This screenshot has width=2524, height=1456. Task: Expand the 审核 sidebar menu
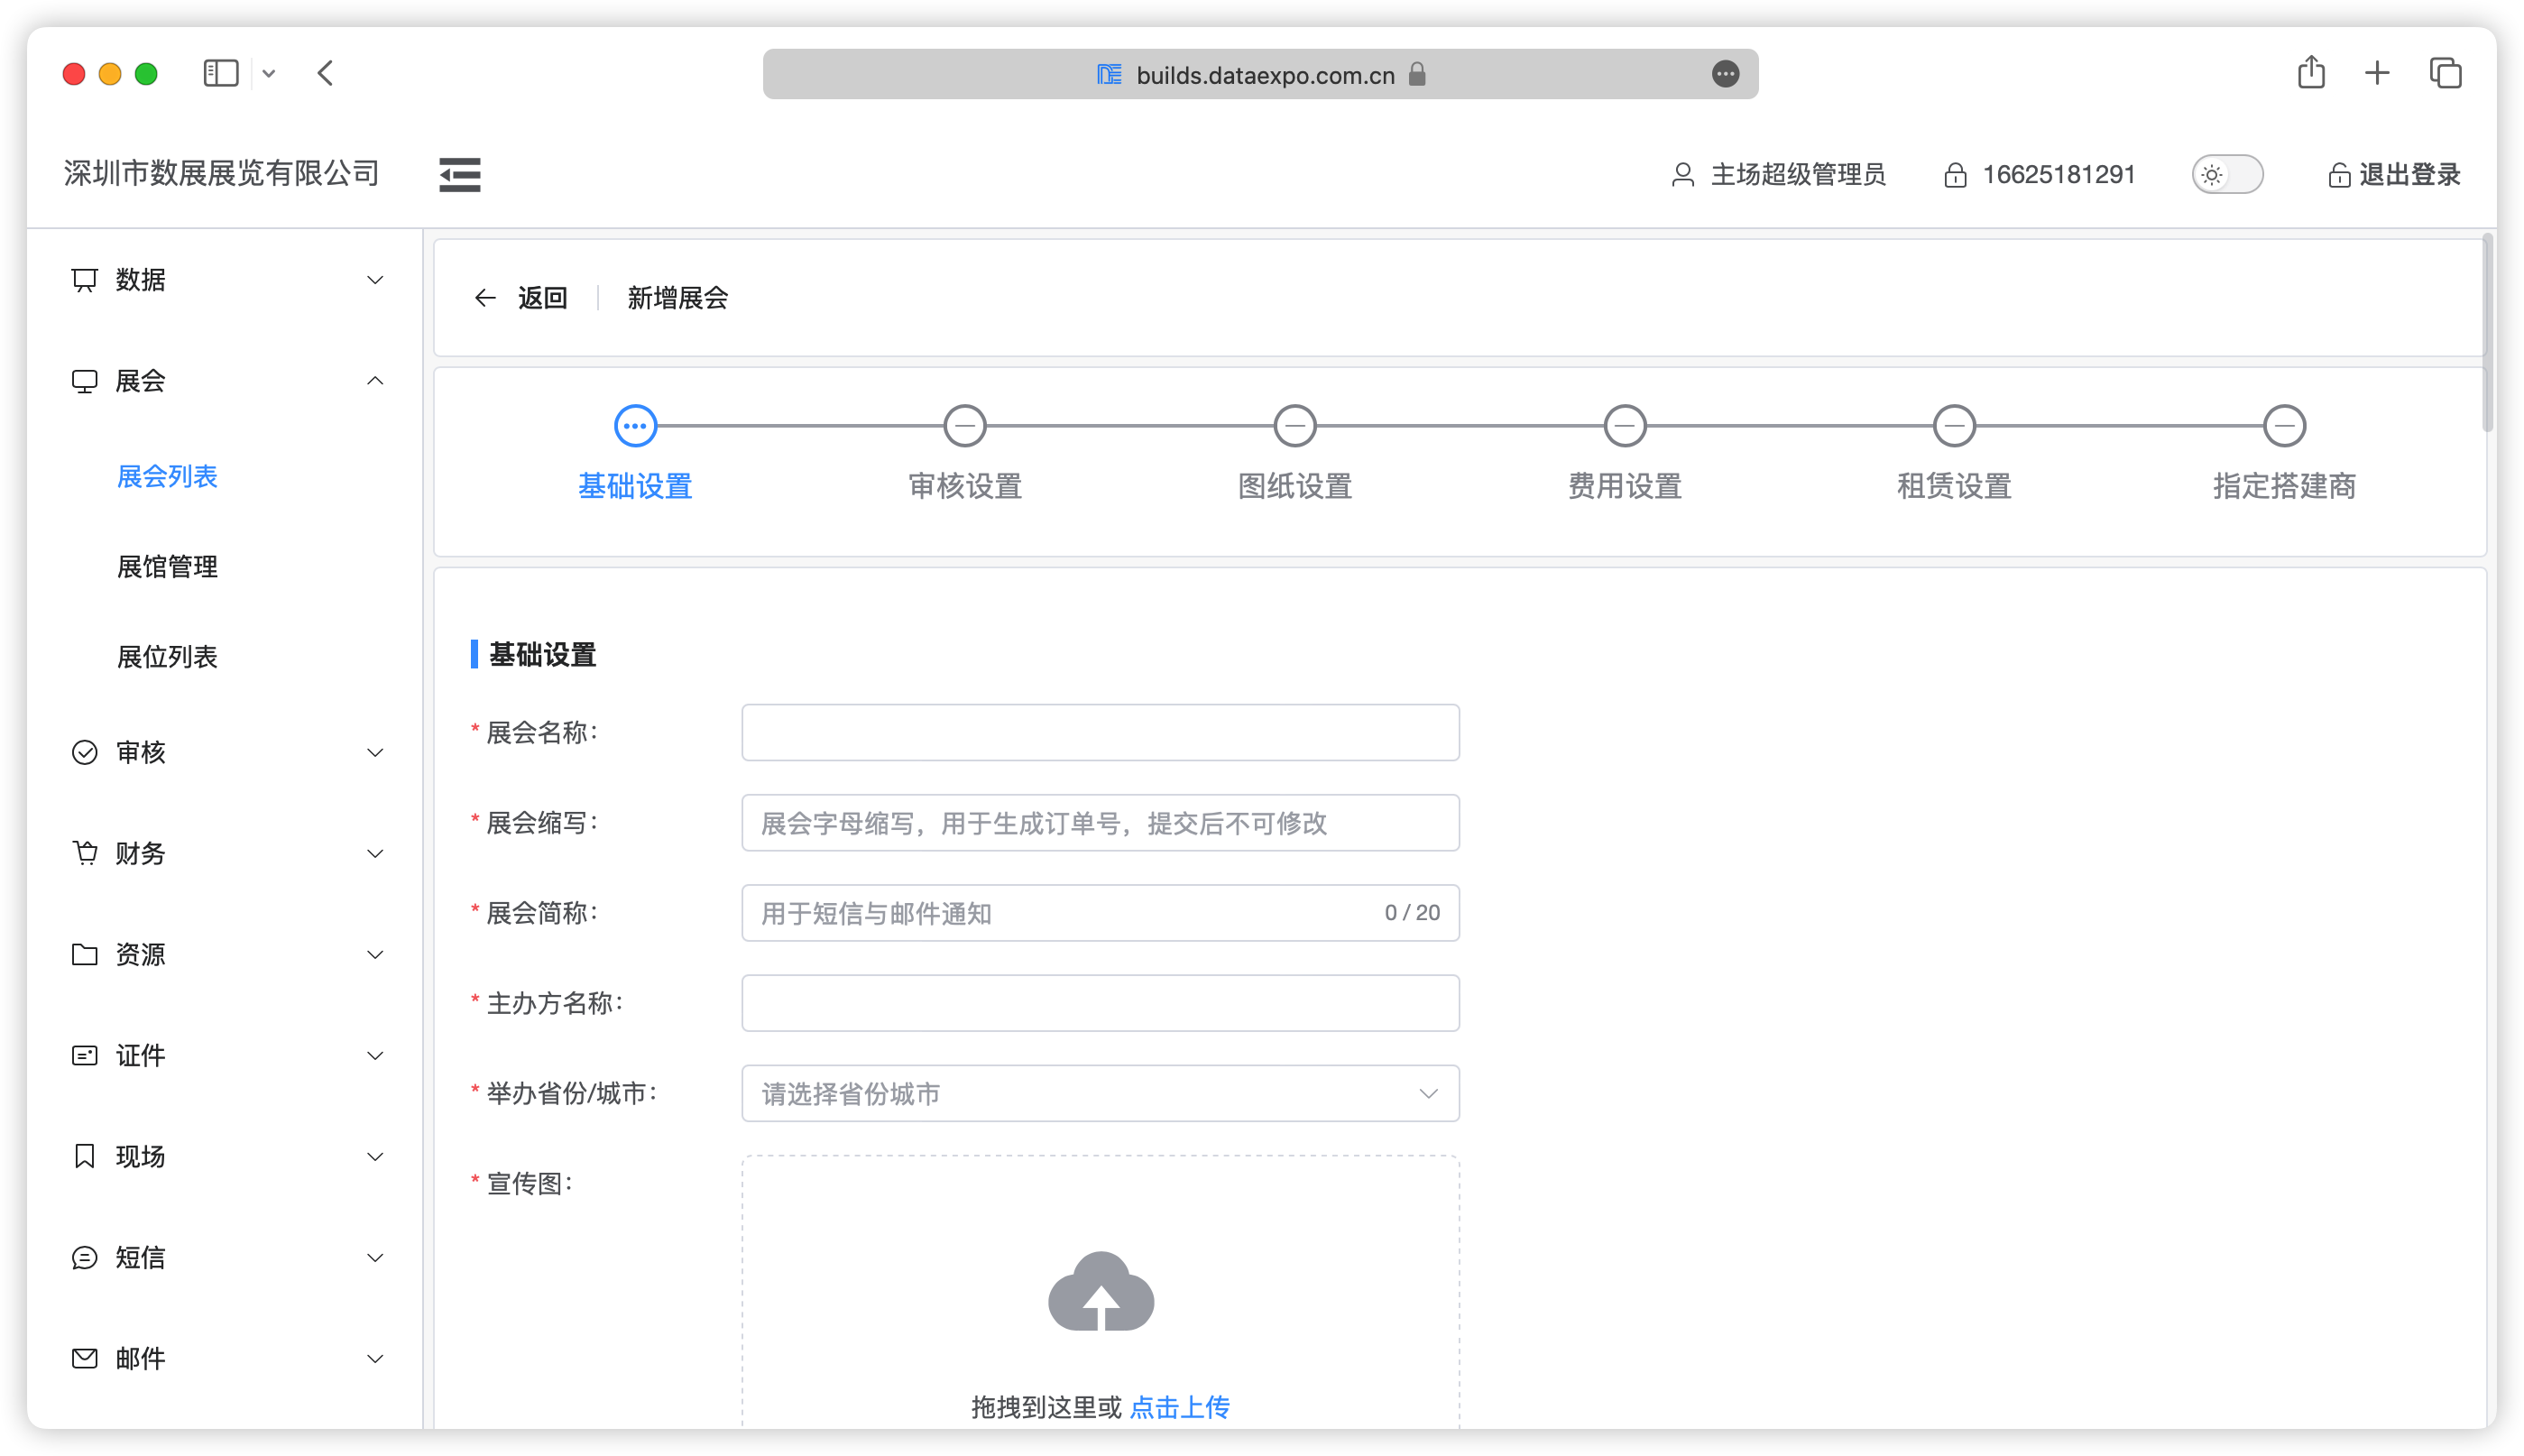click(226, 752)
